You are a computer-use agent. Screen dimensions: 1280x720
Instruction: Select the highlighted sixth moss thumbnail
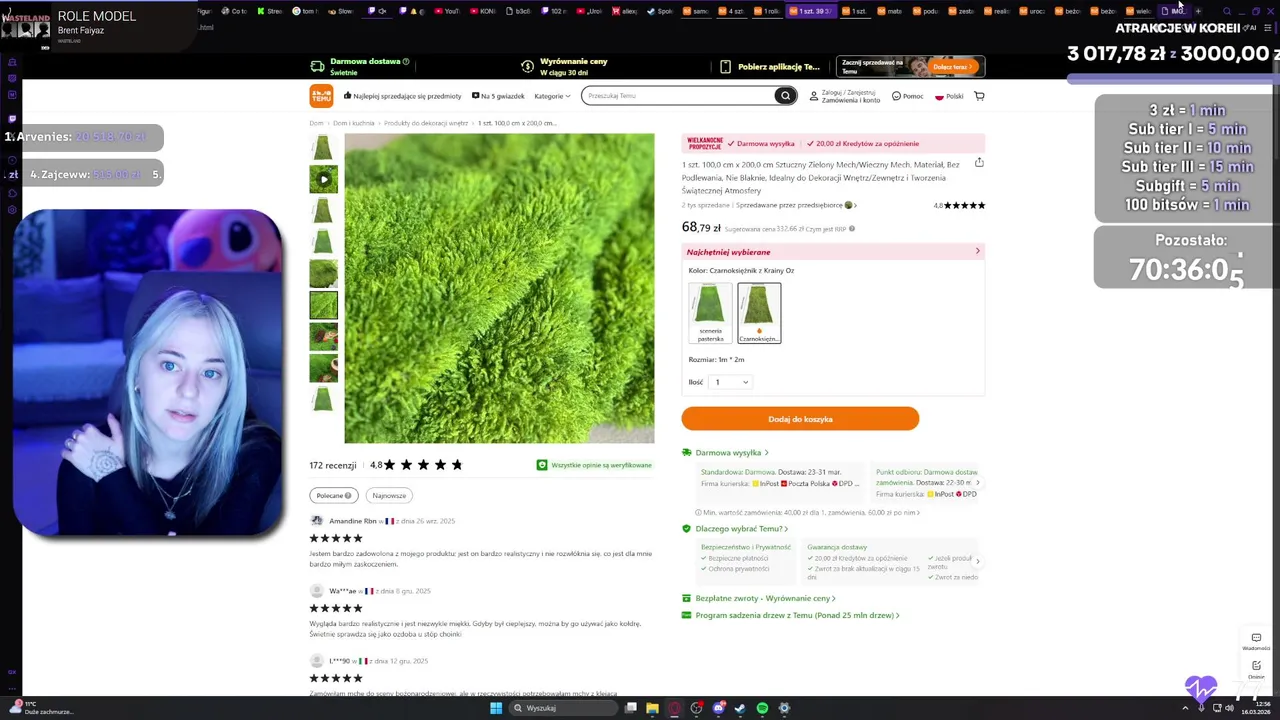[x=323, y=305]
